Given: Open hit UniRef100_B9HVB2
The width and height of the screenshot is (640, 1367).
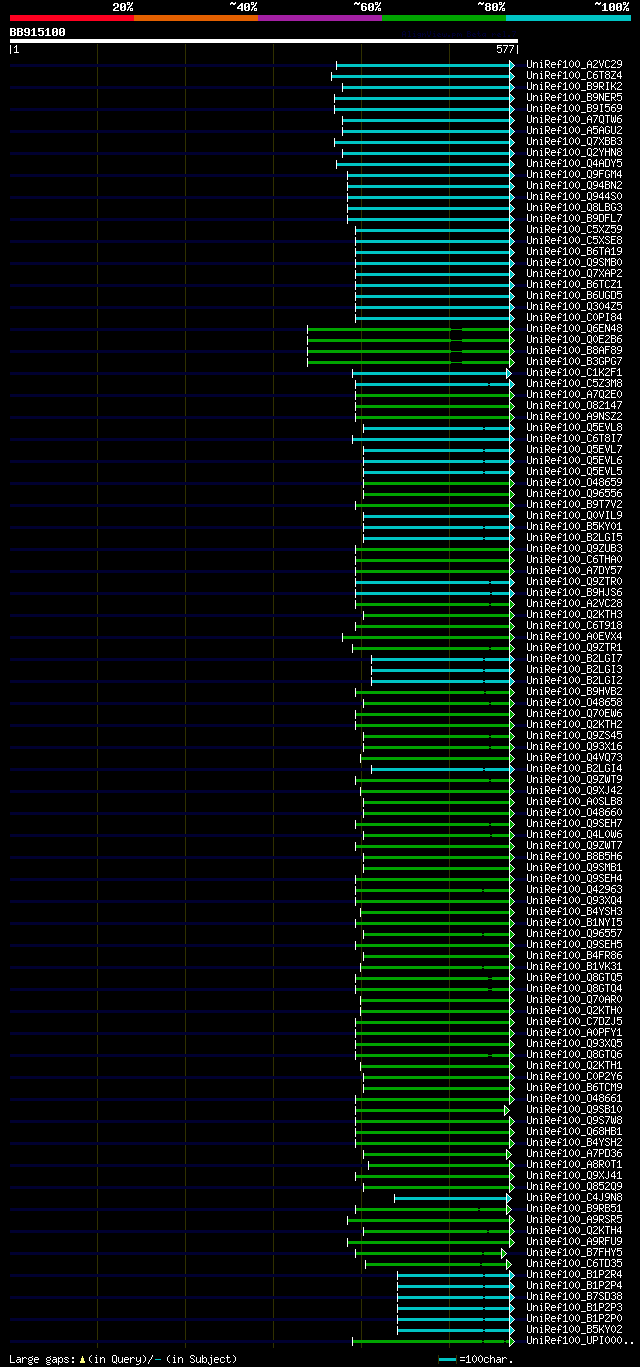Looking at the screenshot, I should (574, 691).
